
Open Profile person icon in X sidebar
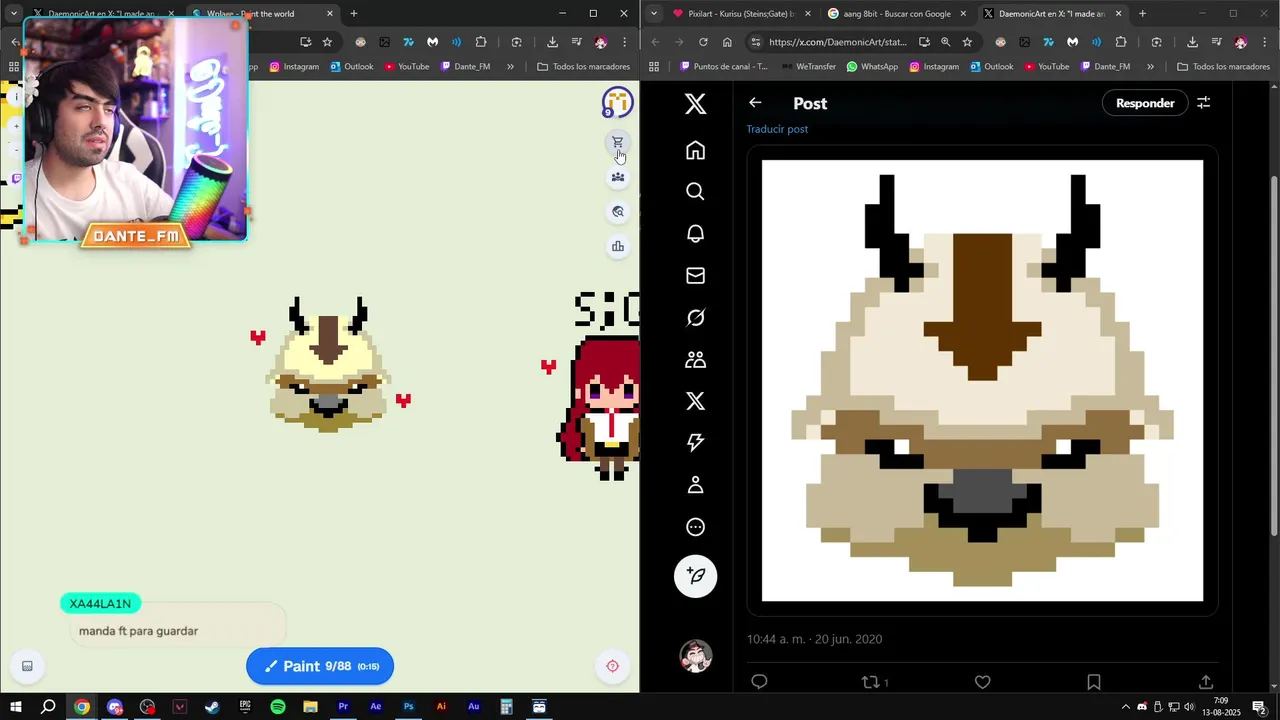[x=695, y=485]
